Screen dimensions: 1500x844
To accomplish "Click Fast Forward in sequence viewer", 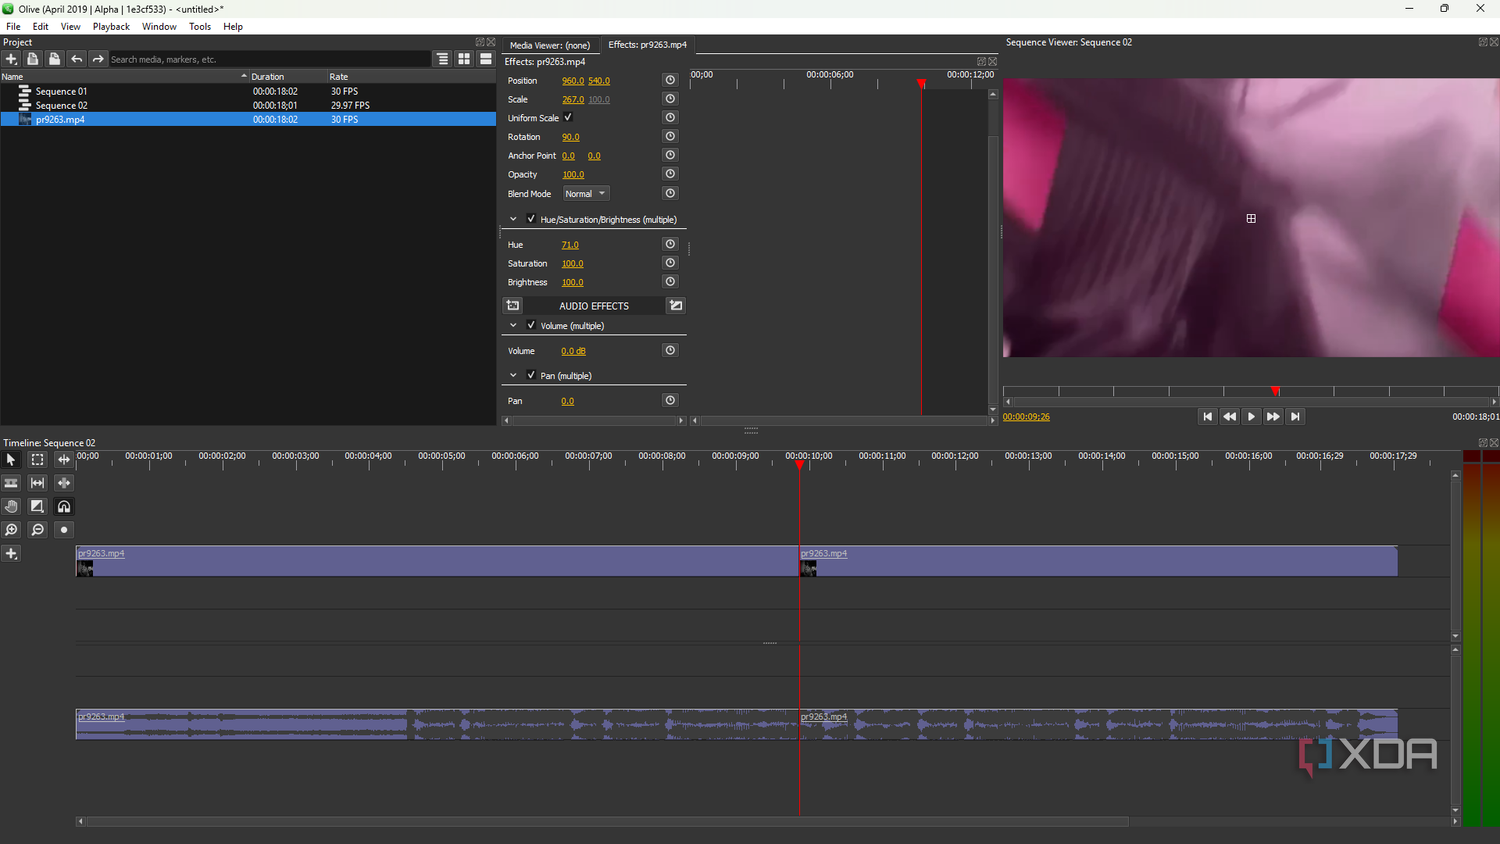I will pyautogui.click(x=1273, y=417).
